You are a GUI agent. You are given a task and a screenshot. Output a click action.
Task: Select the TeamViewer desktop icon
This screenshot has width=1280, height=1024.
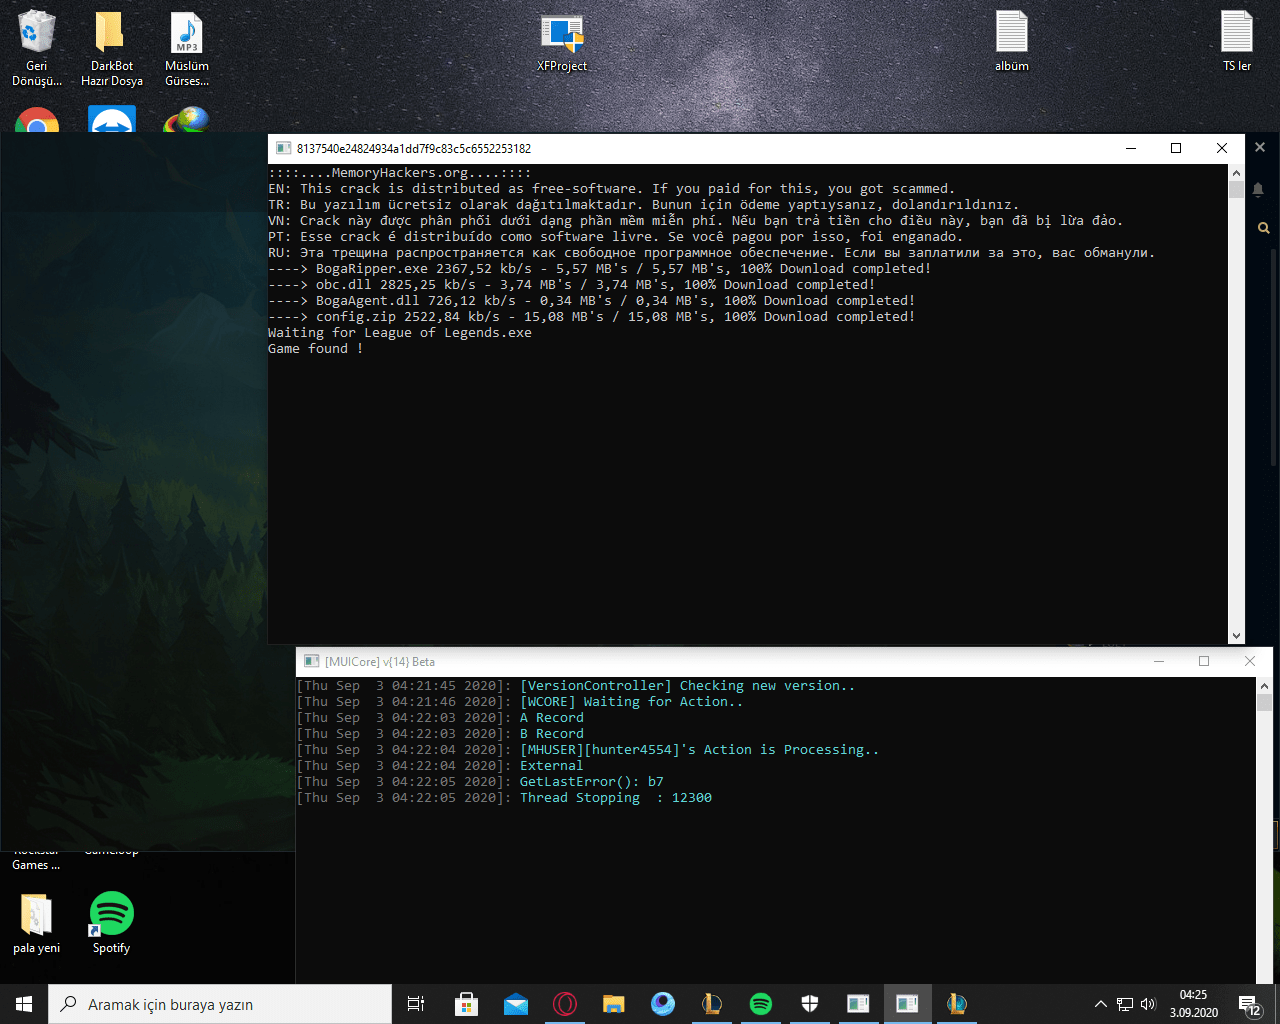pos(112,121)
